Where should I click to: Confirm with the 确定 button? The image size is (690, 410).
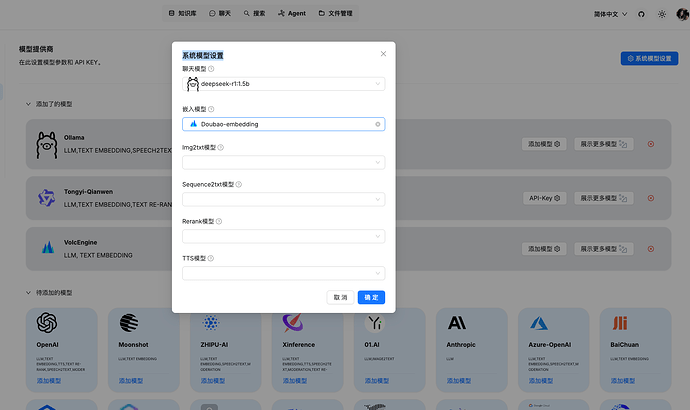coord(371,297)
